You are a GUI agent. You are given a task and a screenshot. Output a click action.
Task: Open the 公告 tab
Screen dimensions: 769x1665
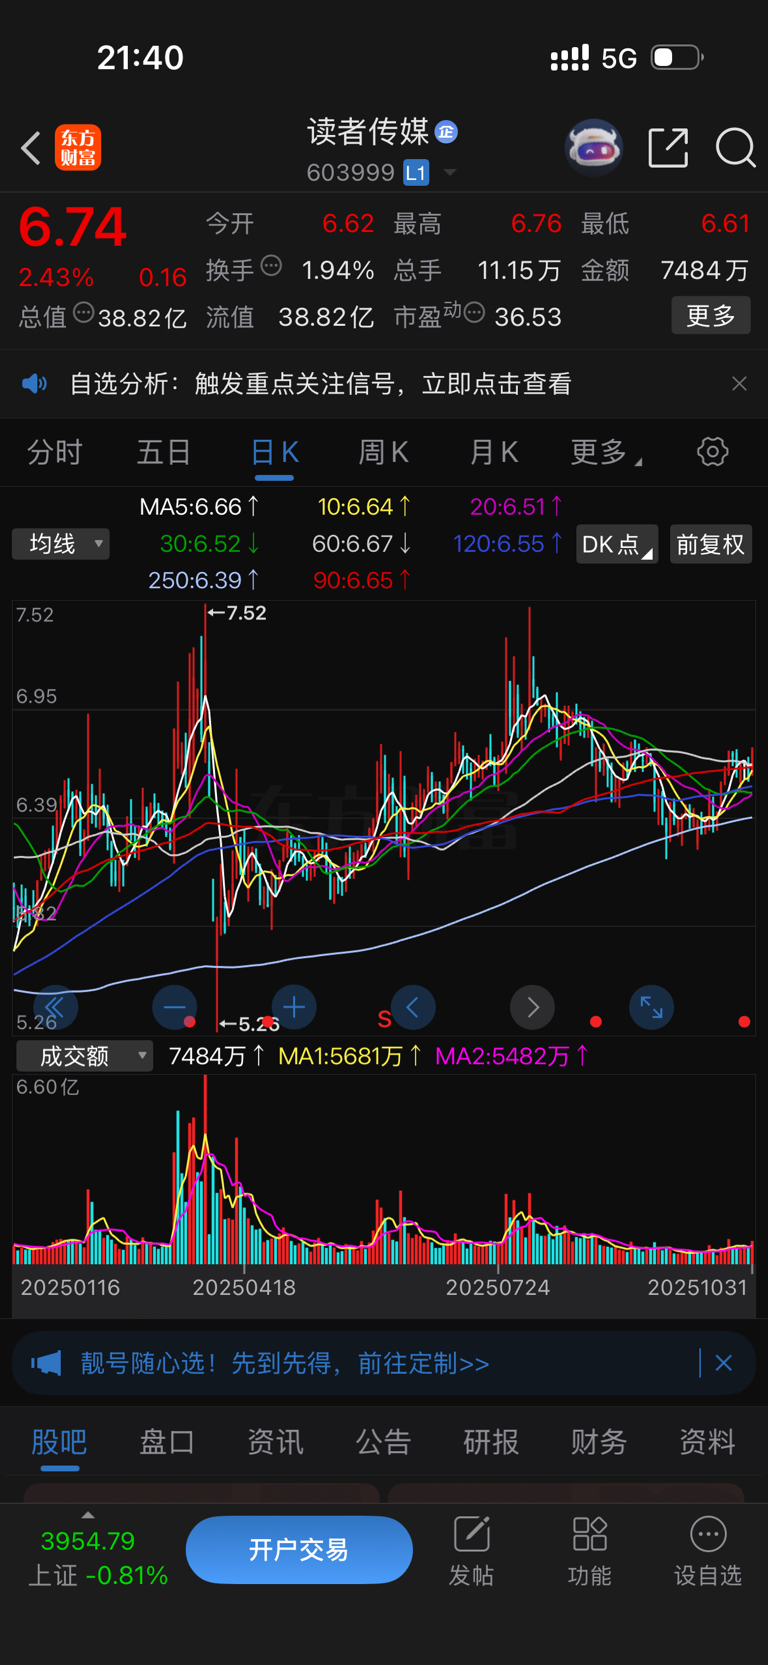(x=383, y=1442)
